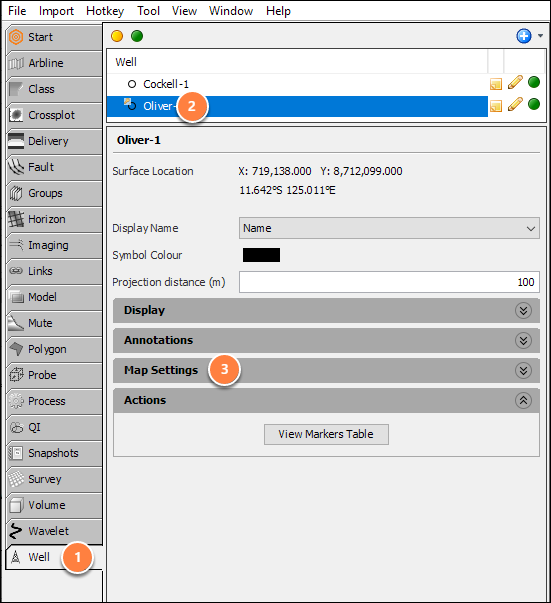551x603 pixels.
Task: Click the black Symbol Colour swatch
Action: 261,255
